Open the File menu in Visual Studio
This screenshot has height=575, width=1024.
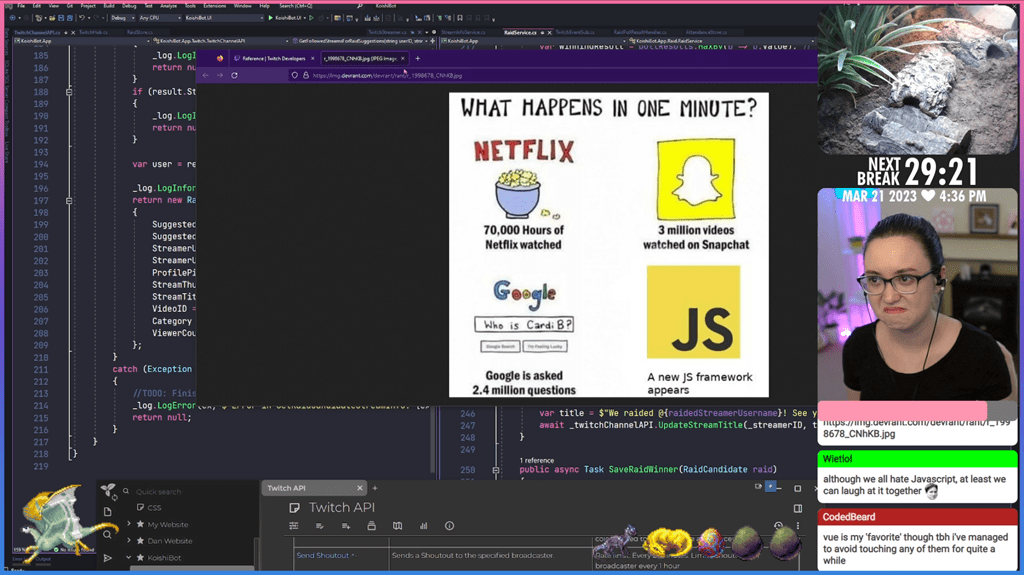click(x=21, y=6)
